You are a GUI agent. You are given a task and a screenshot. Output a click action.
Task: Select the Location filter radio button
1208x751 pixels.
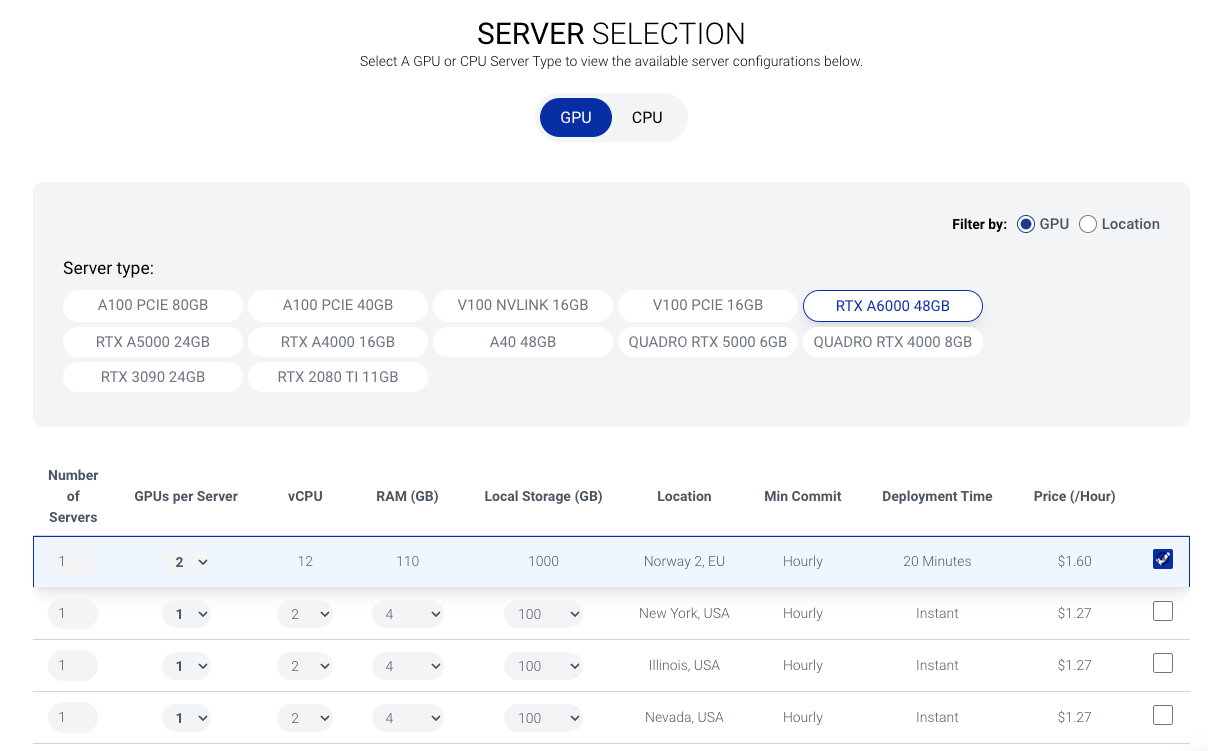coord(1088,224)
